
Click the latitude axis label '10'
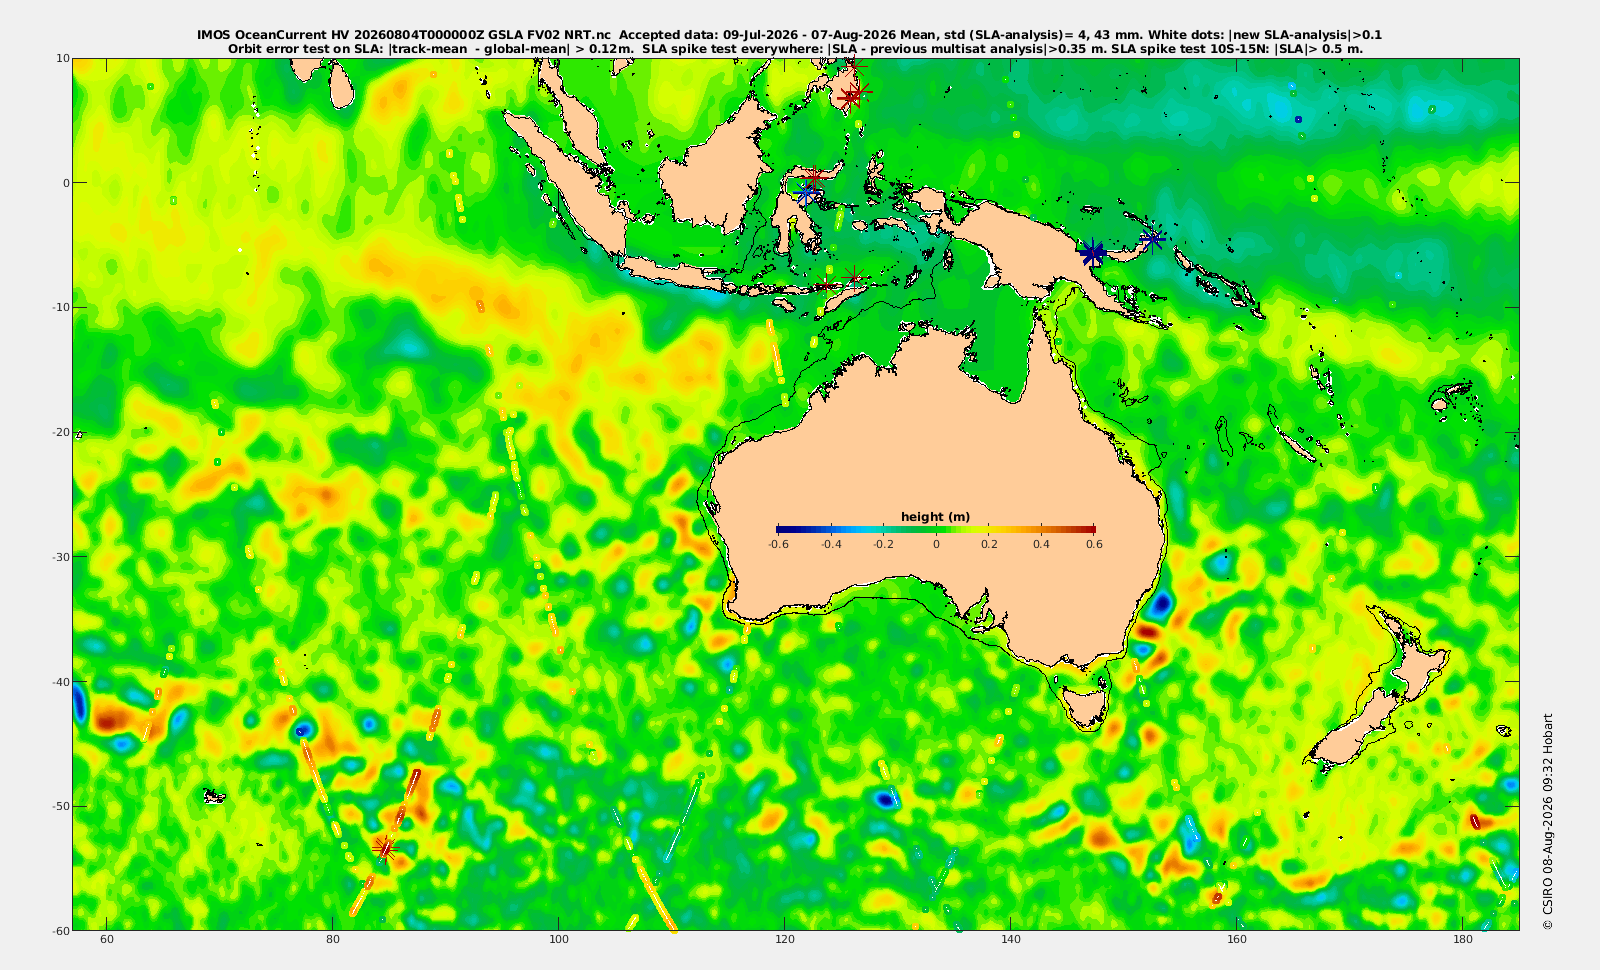click(63, 58)
